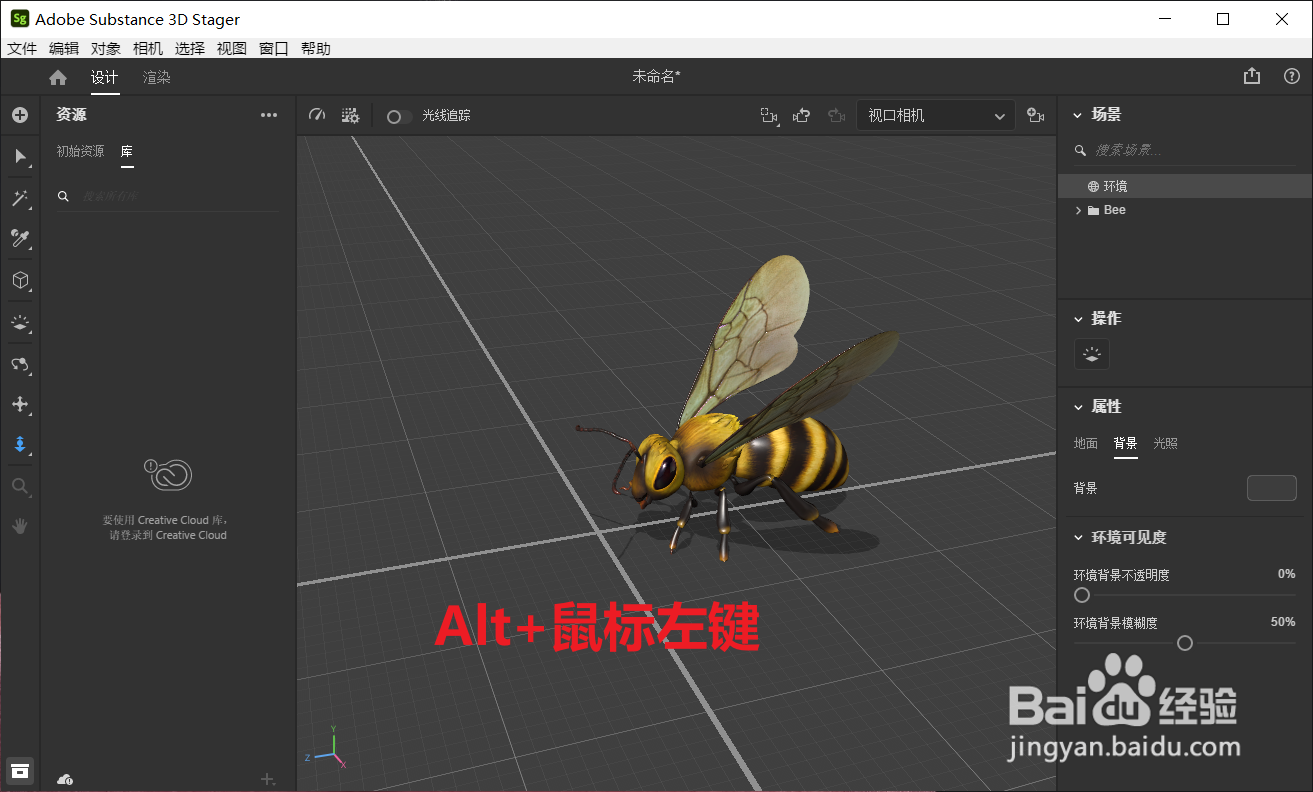
Task: Open the 视口相机 camera dropdown
Action: tap(934, 115)
